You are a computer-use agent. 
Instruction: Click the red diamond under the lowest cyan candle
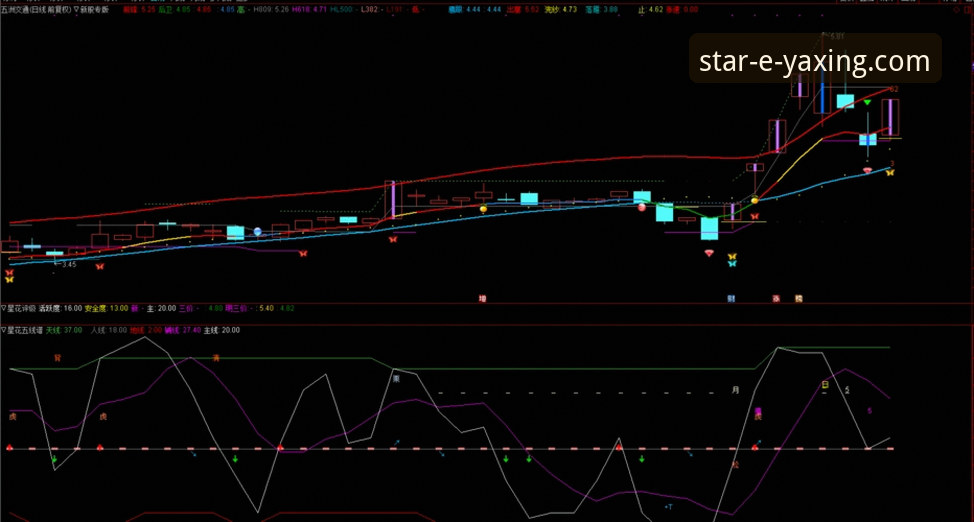point(709,254)
